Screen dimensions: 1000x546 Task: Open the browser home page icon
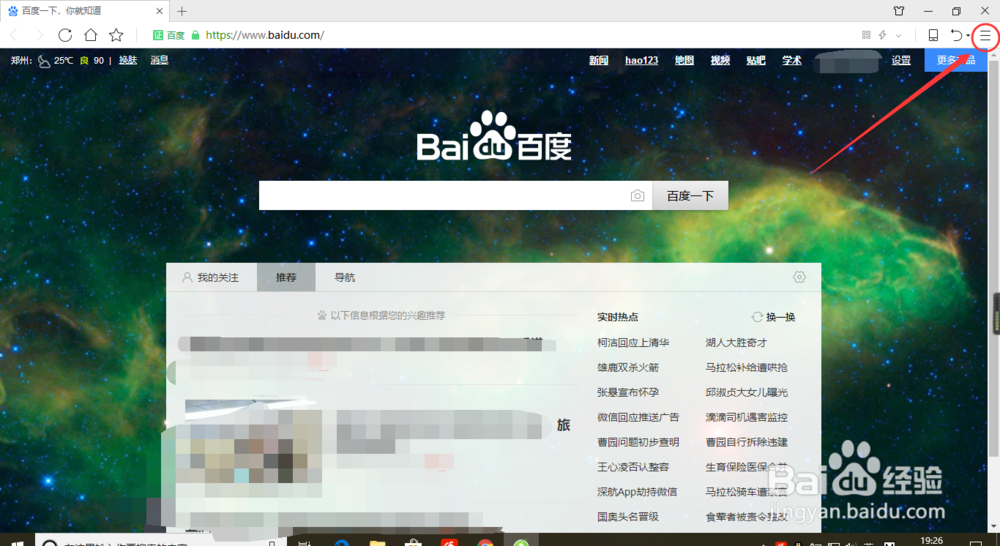click(x=91, y=35)
